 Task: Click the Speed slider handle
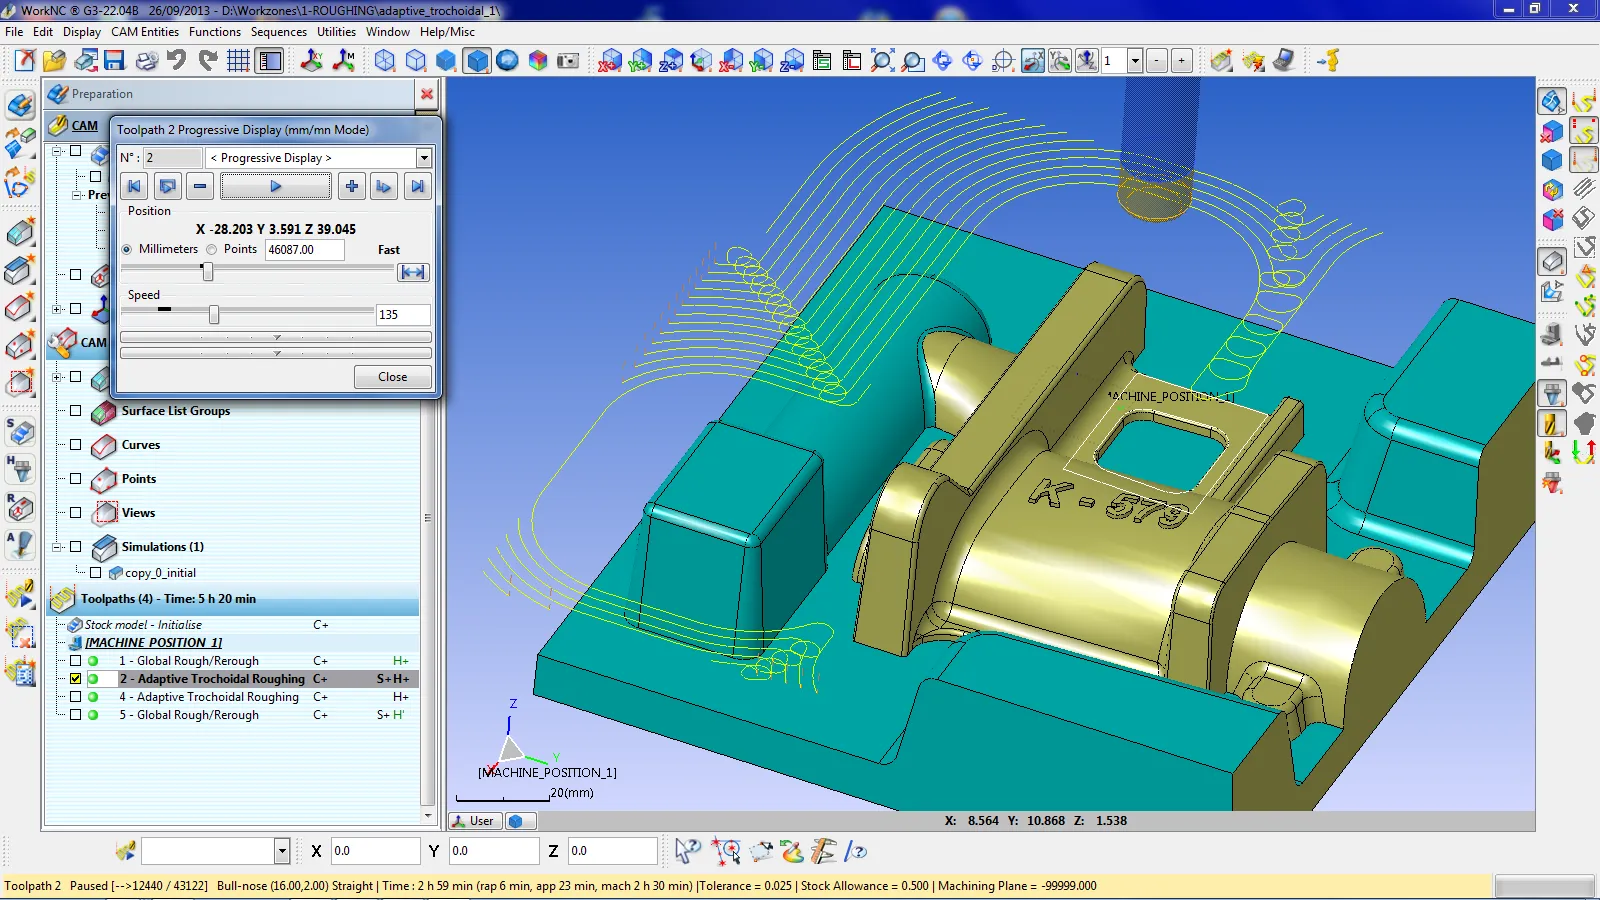[213, 315]
